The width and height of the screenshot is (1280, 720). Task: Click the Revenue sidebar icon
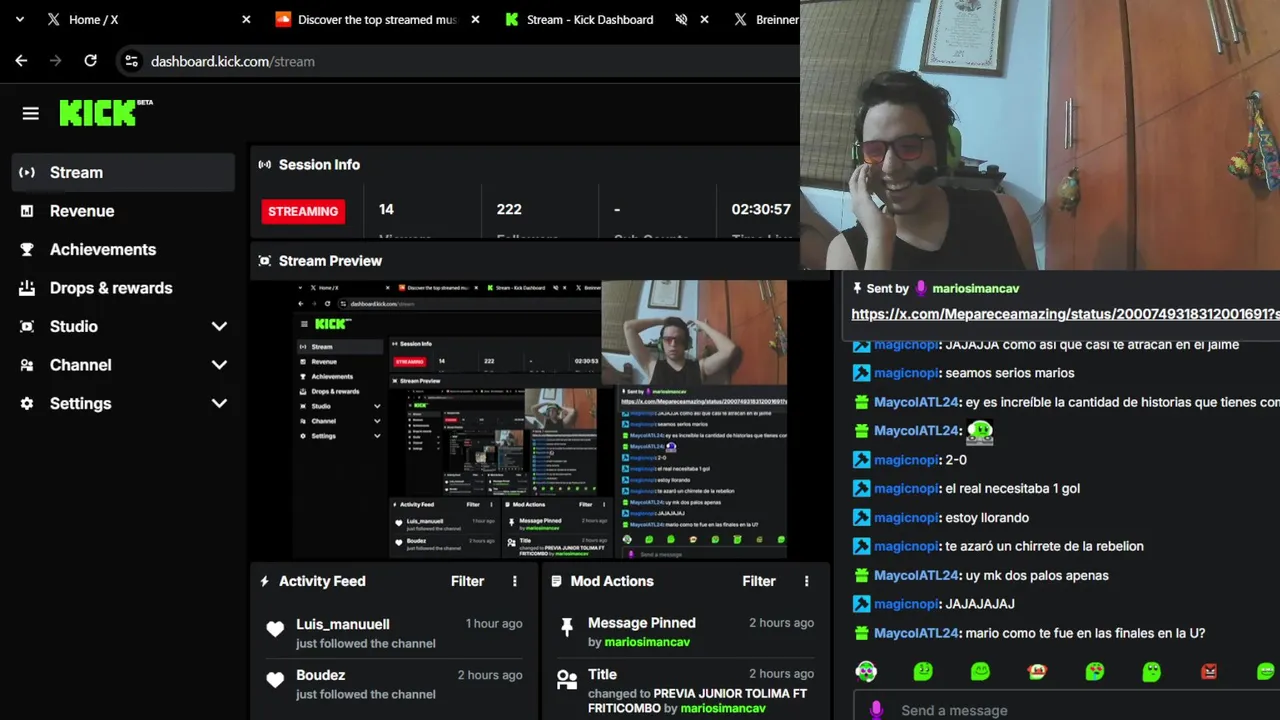pyautogui.click(x=27, y=211)
